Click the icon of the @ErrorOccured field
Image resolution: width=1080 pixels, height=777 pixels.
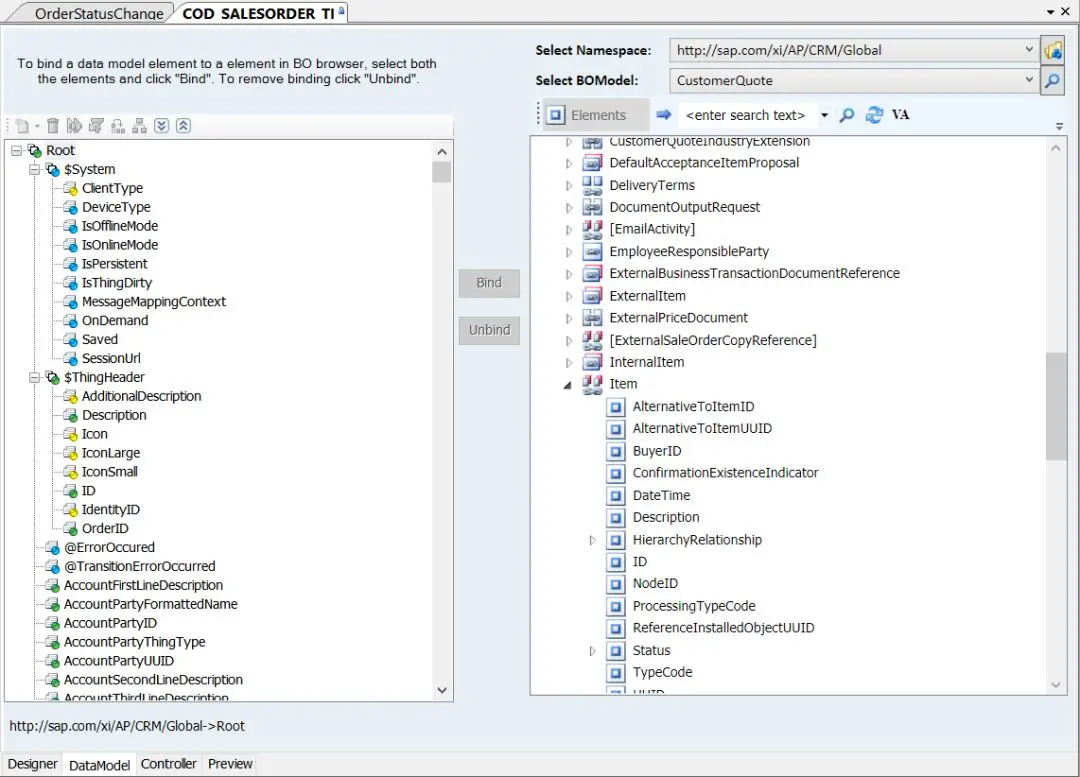[x=52, y=548]
